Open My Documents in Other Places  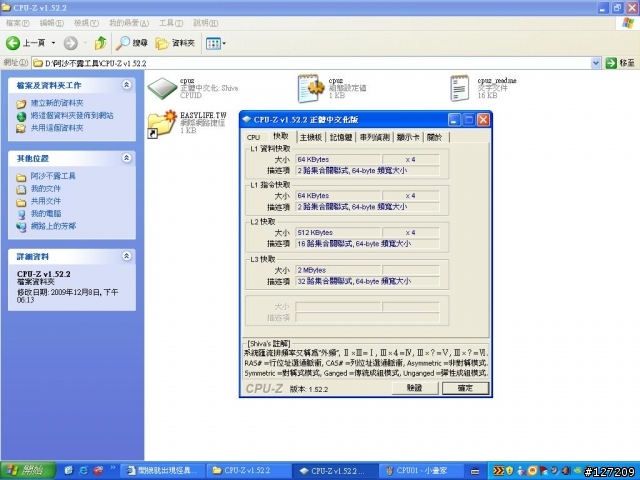(x=46, y=189)
